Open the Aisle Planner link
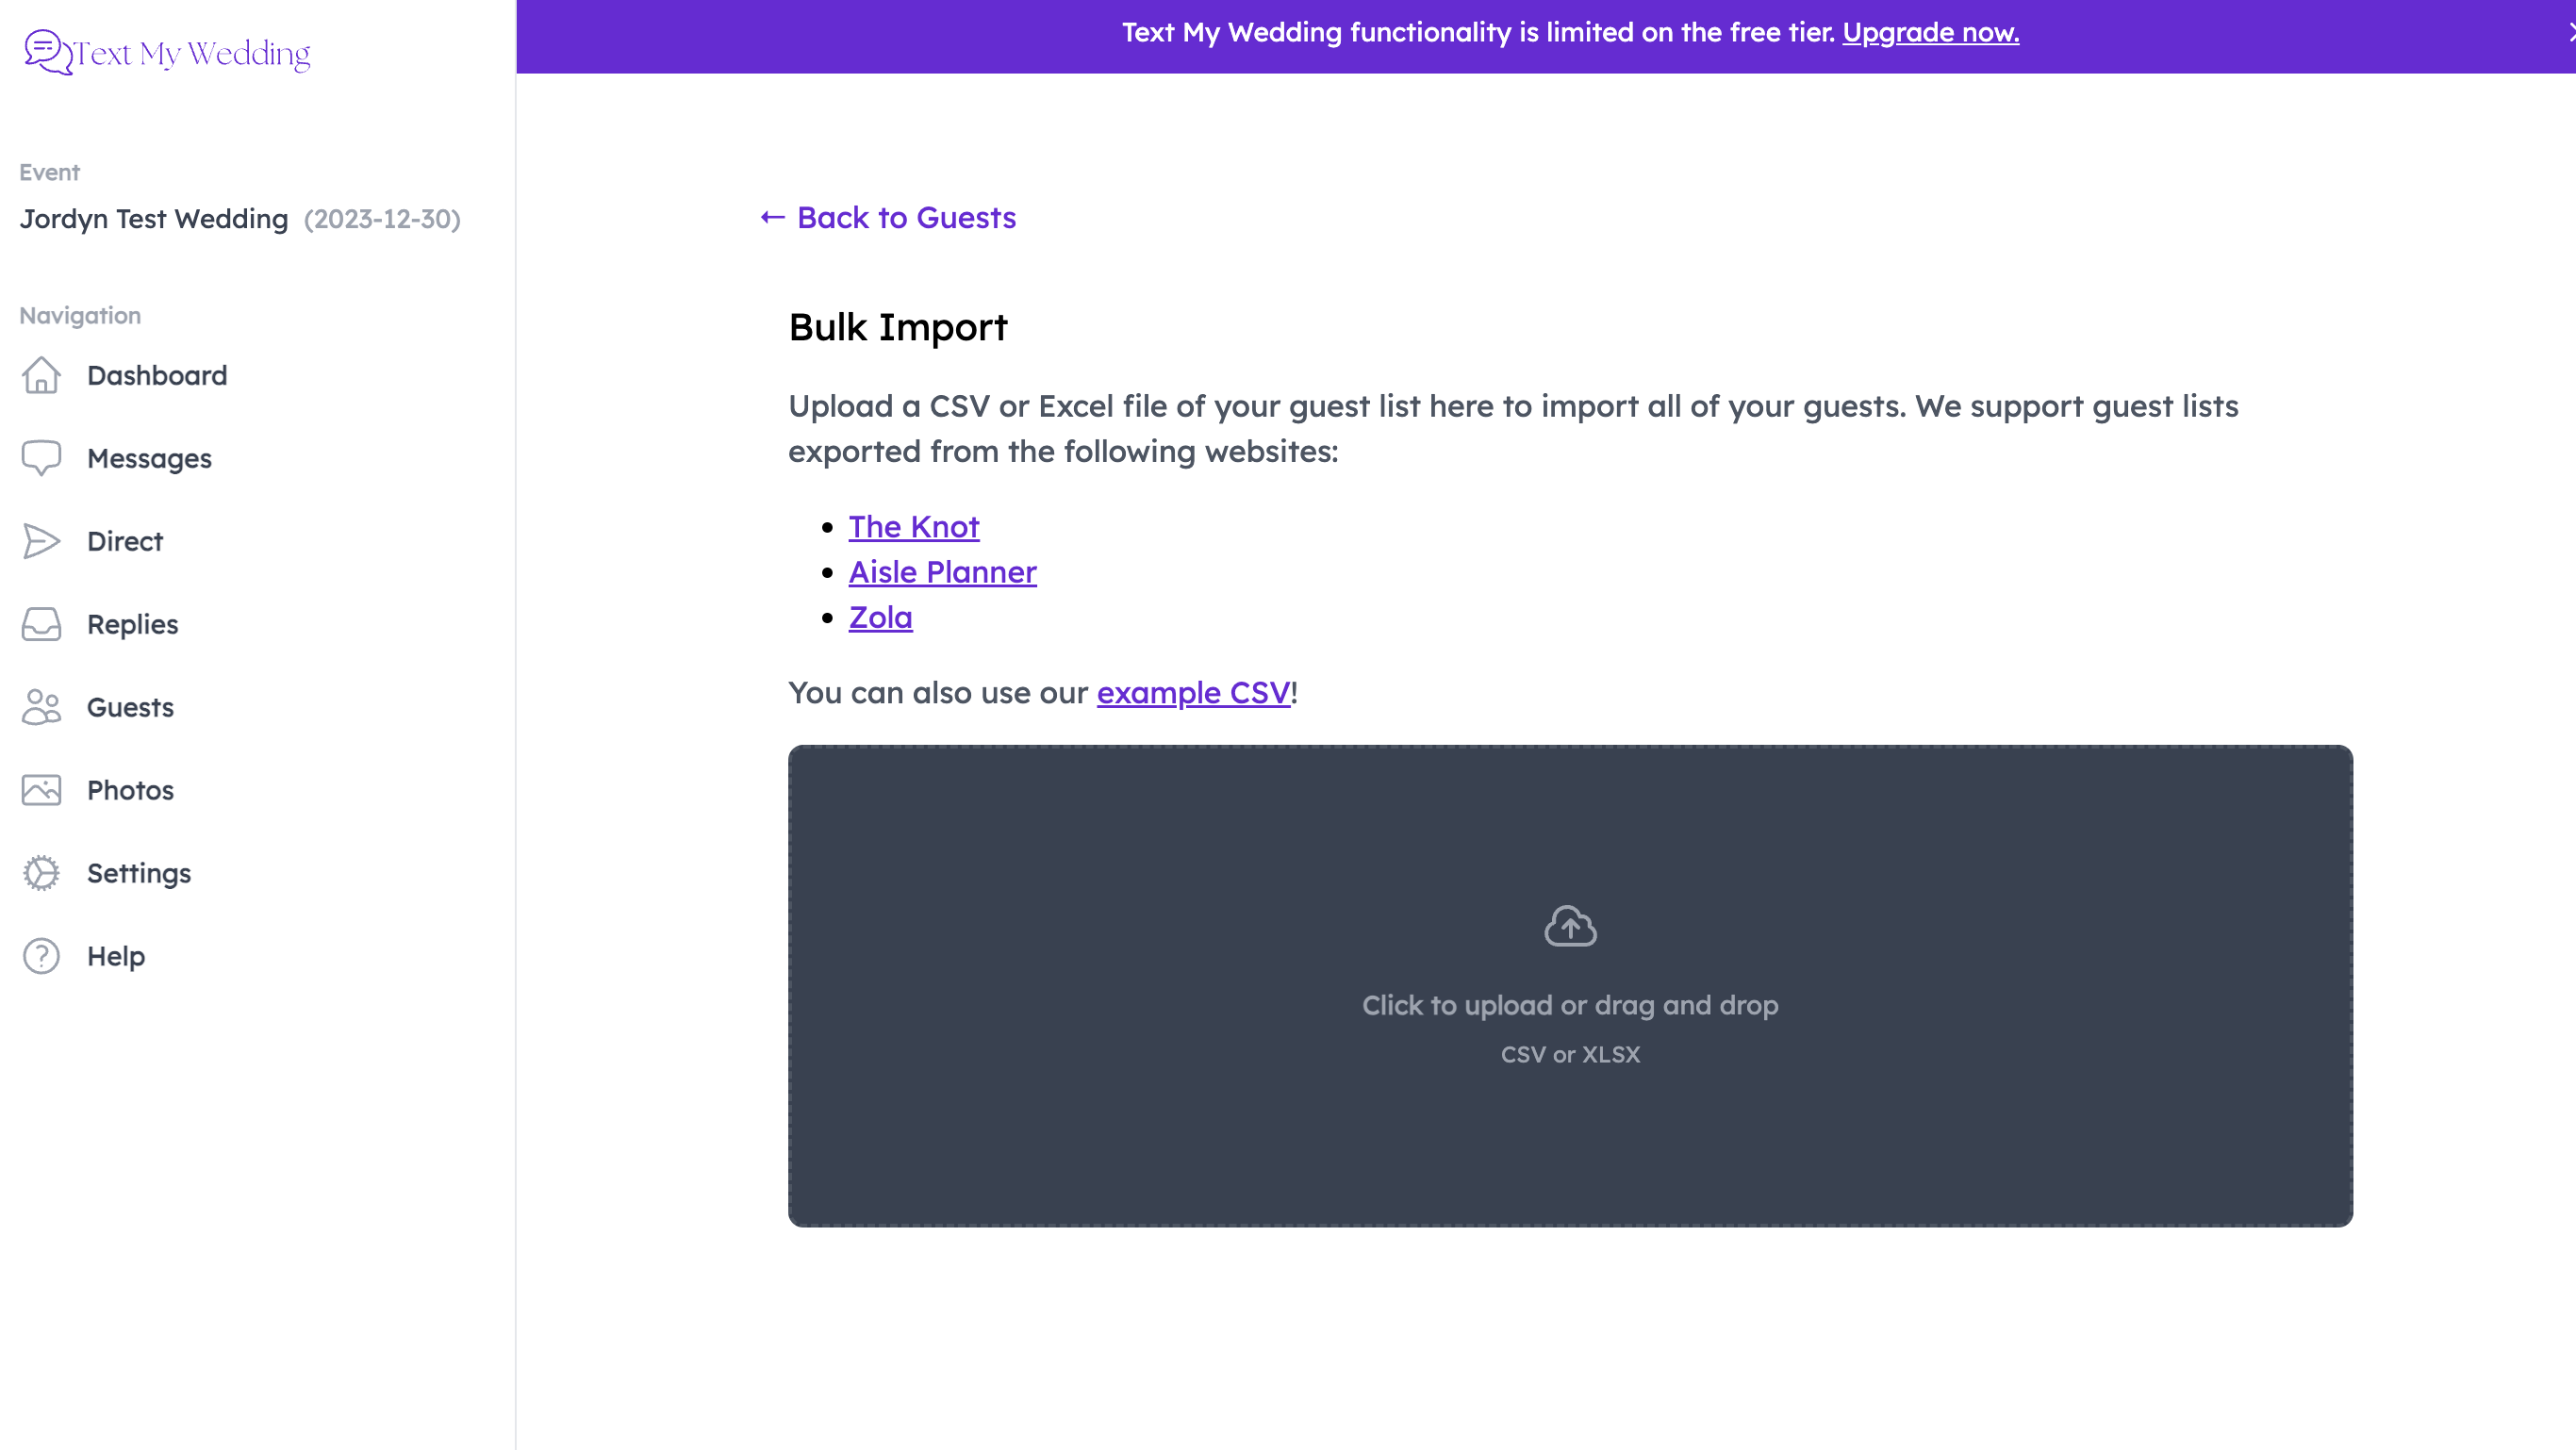 coord(942,572)
